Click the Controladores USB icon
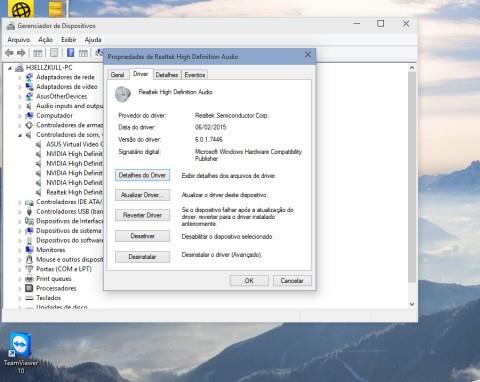This screenshot has width=480, height=382. pyautogui.click(x=29, y=212)
